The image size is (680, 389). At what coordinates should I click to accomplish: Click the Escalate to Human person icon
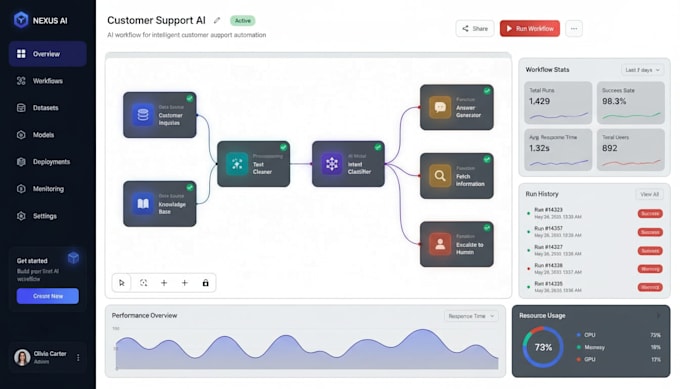tap(440, 244)
